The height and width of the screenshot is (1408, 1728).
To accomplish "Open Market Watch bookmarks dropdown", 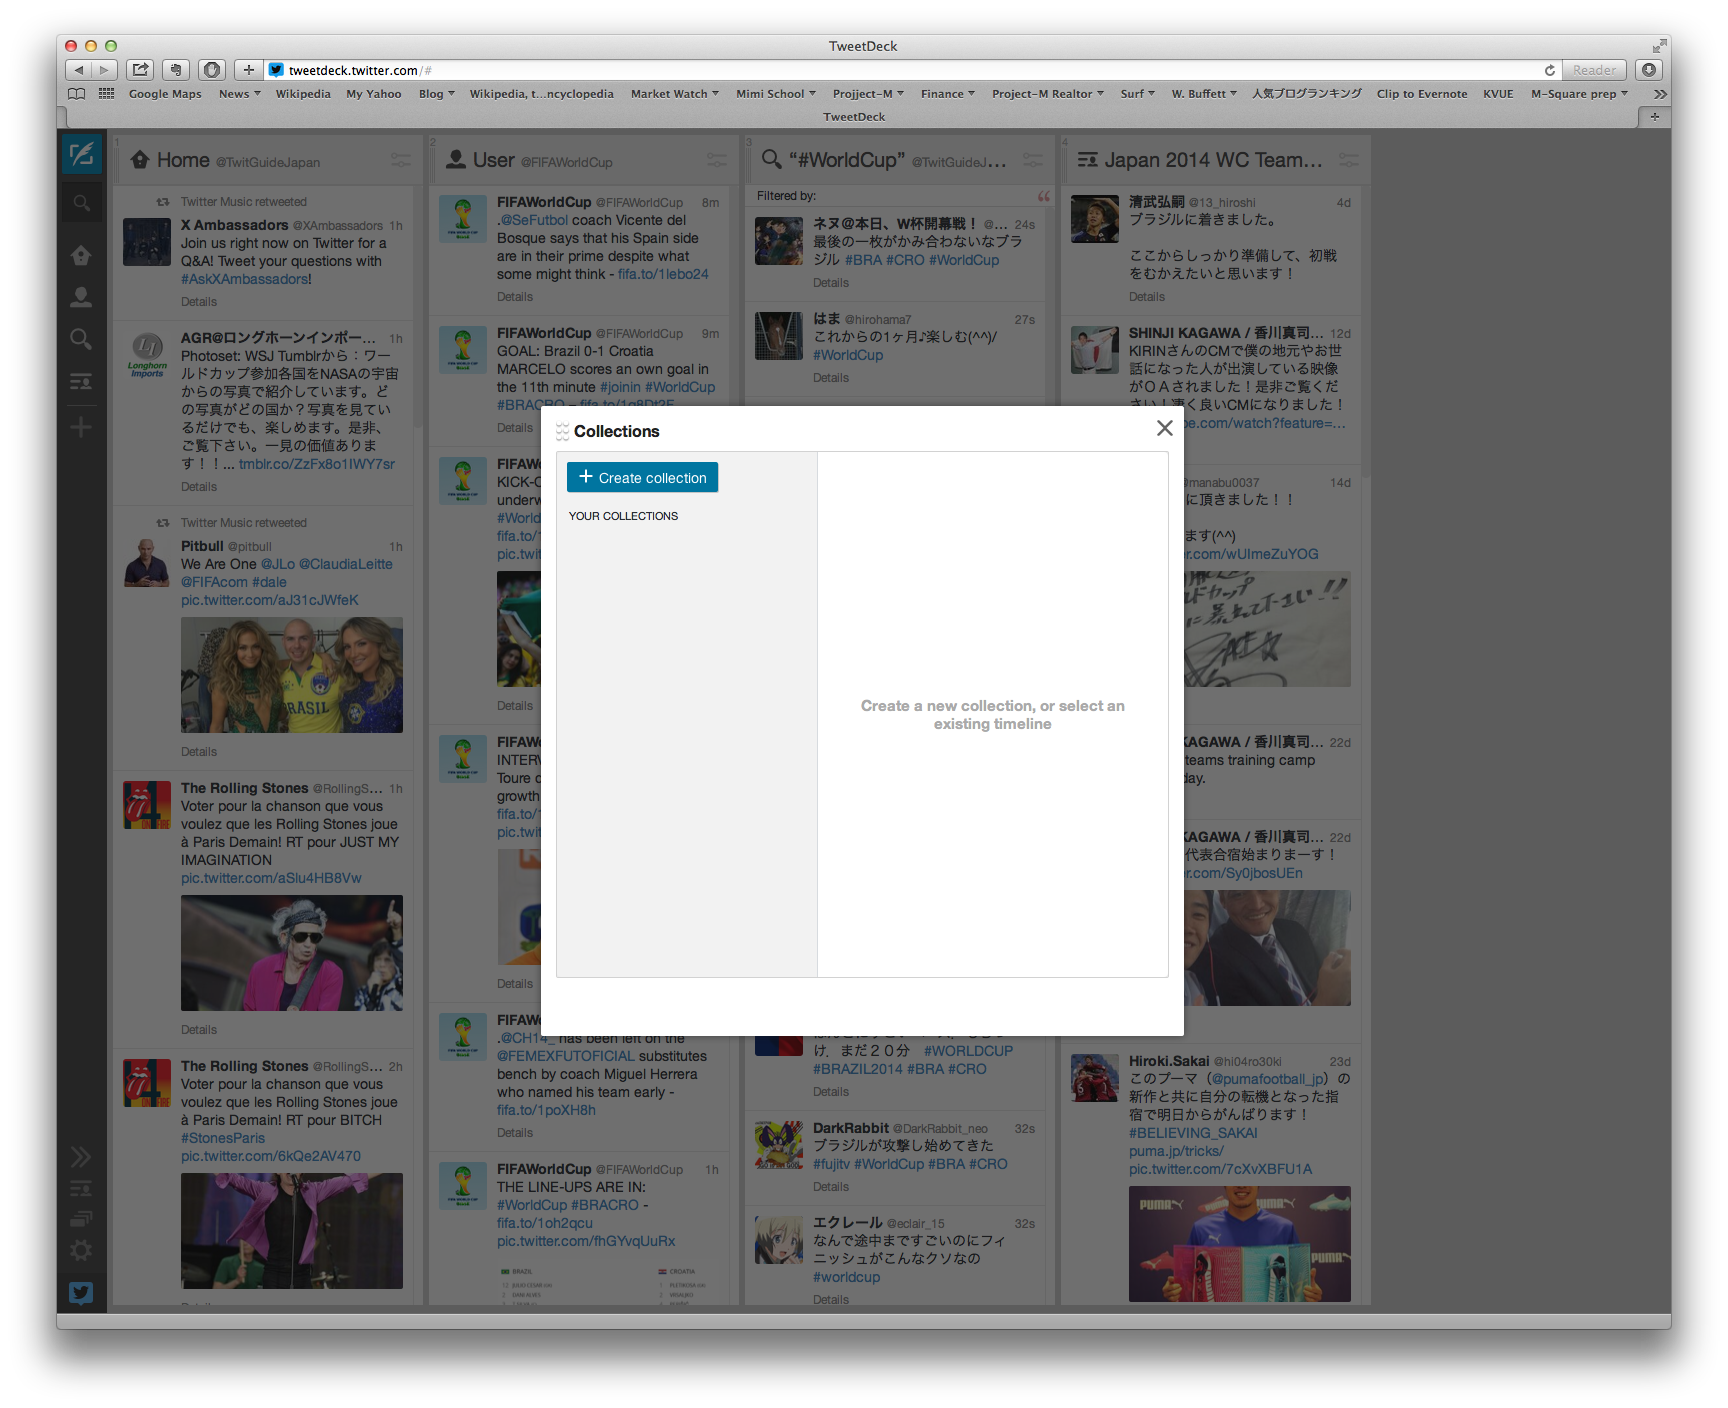I will coord(674,94).
